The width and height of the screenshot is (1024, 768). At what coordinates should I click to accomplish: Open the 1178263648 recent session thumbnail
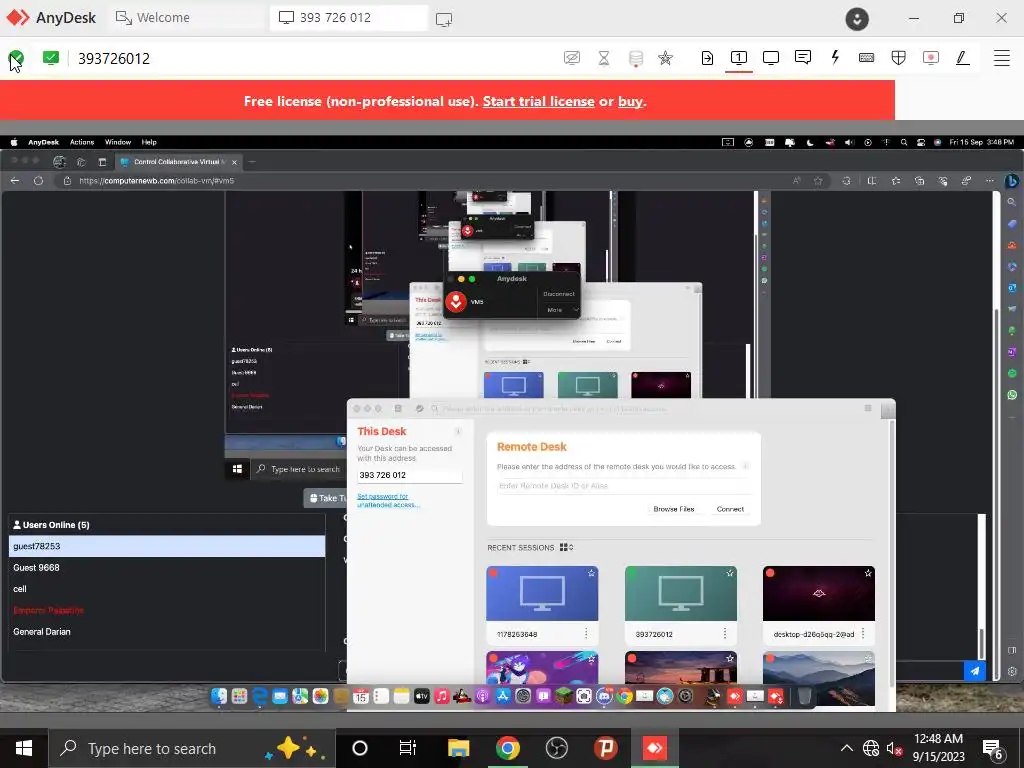(542, 594)
